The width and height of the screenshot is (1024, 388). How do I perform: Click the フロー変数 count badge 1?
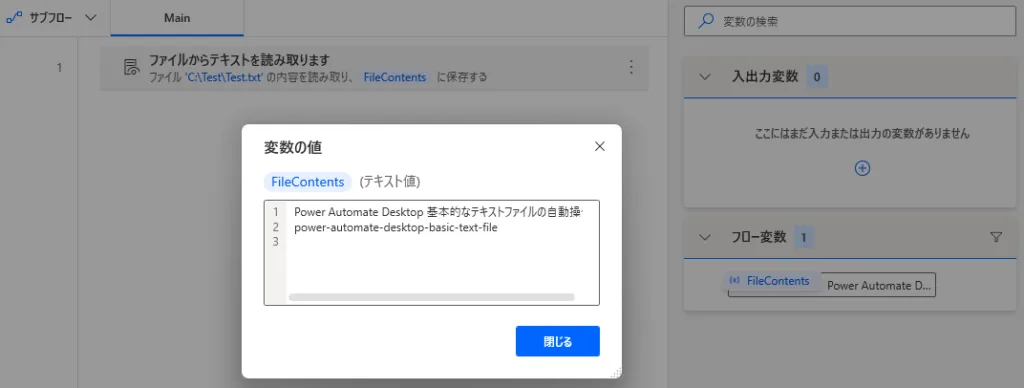tap(803, 238)
